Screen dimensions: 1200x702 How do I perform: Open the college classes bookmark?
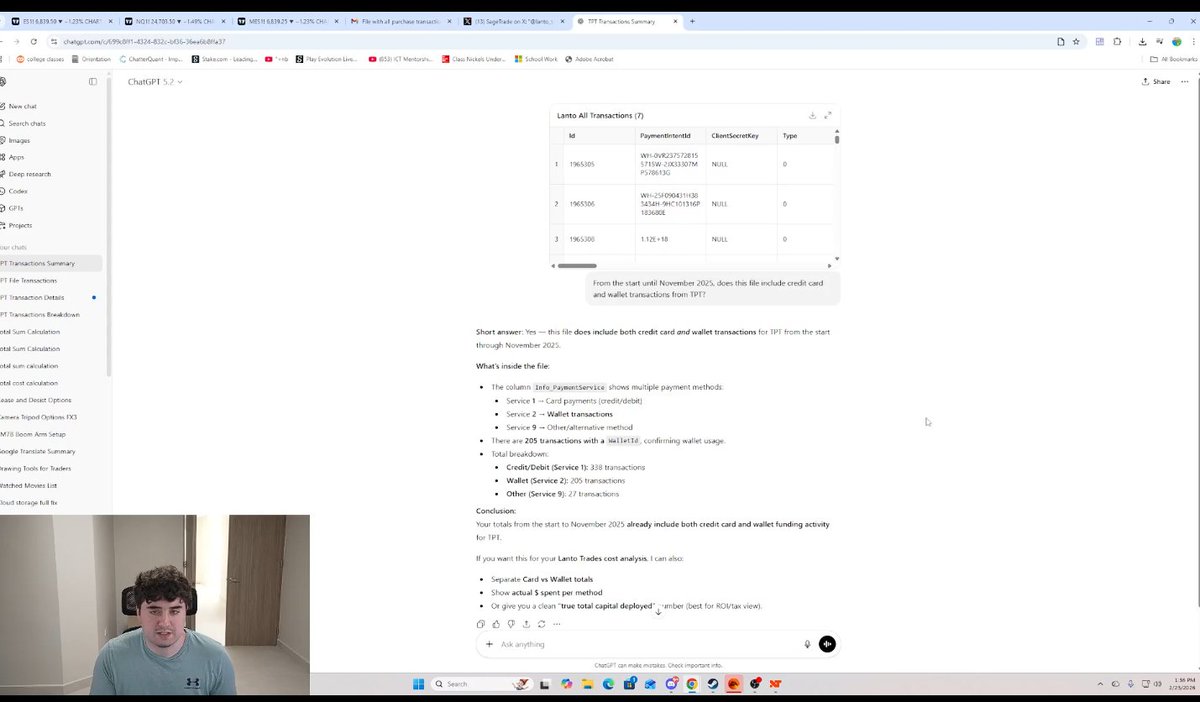point(40,59)
